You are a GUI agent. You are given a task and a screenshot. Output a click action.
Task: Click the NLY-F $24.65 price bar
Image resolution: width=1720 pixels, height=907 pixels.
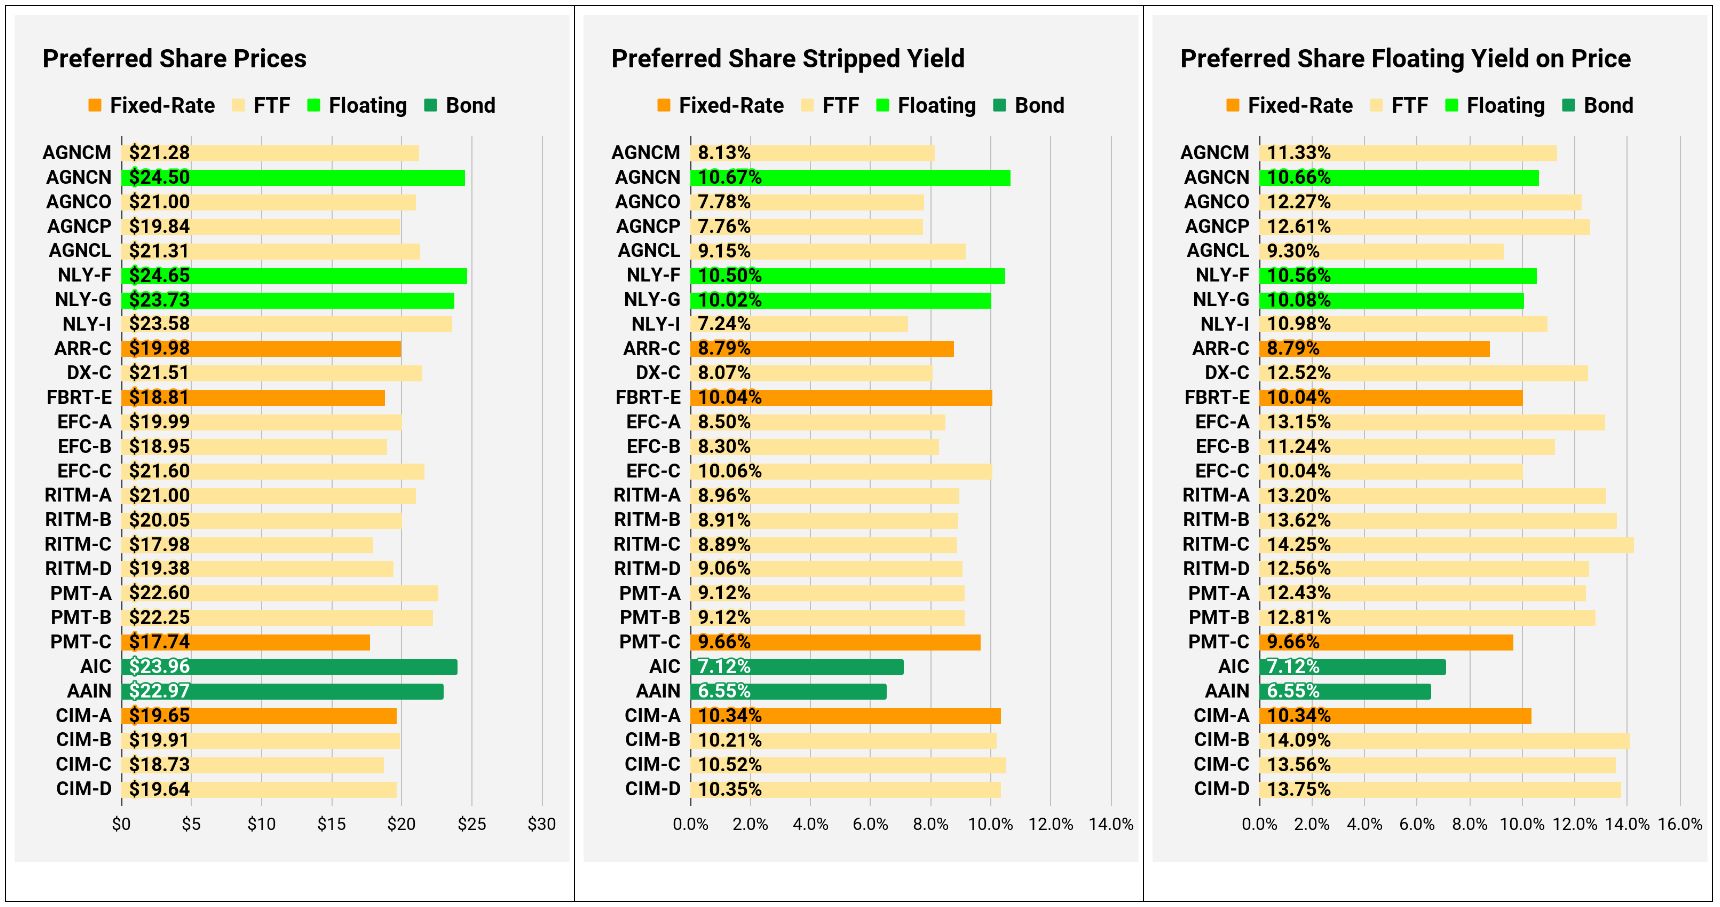coord(294,276)
